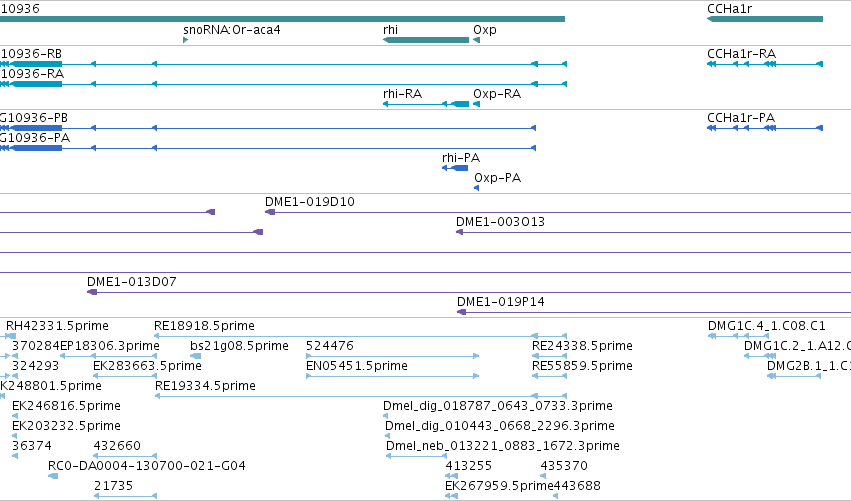Click the rhi-RA transcript label
851x501 pixels.
pyautogui.click(x=402, y=94)
